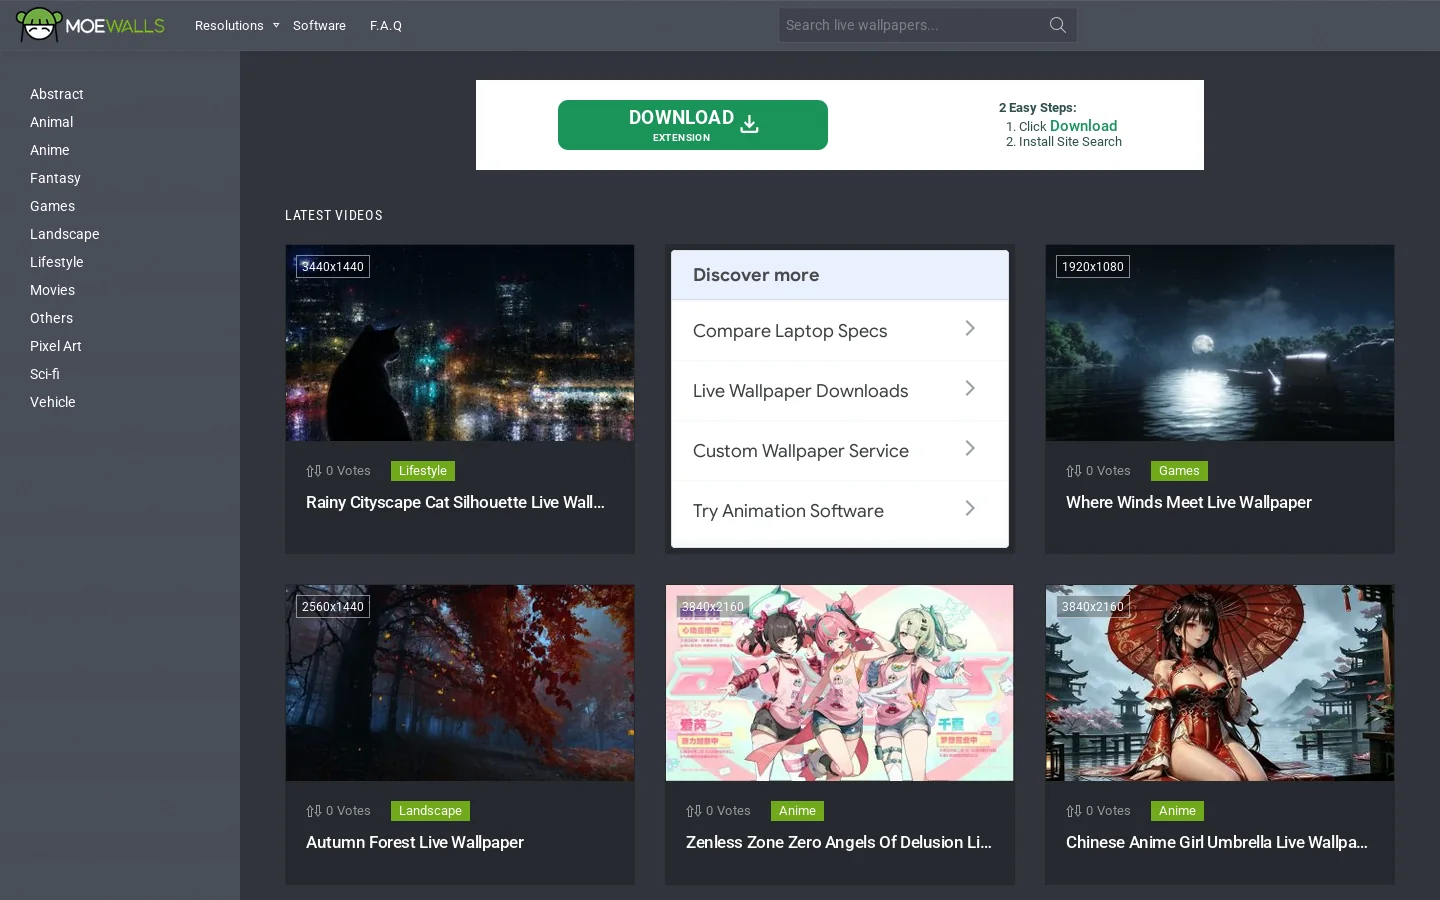Select the Games category in sidebar

coord(53,206)
